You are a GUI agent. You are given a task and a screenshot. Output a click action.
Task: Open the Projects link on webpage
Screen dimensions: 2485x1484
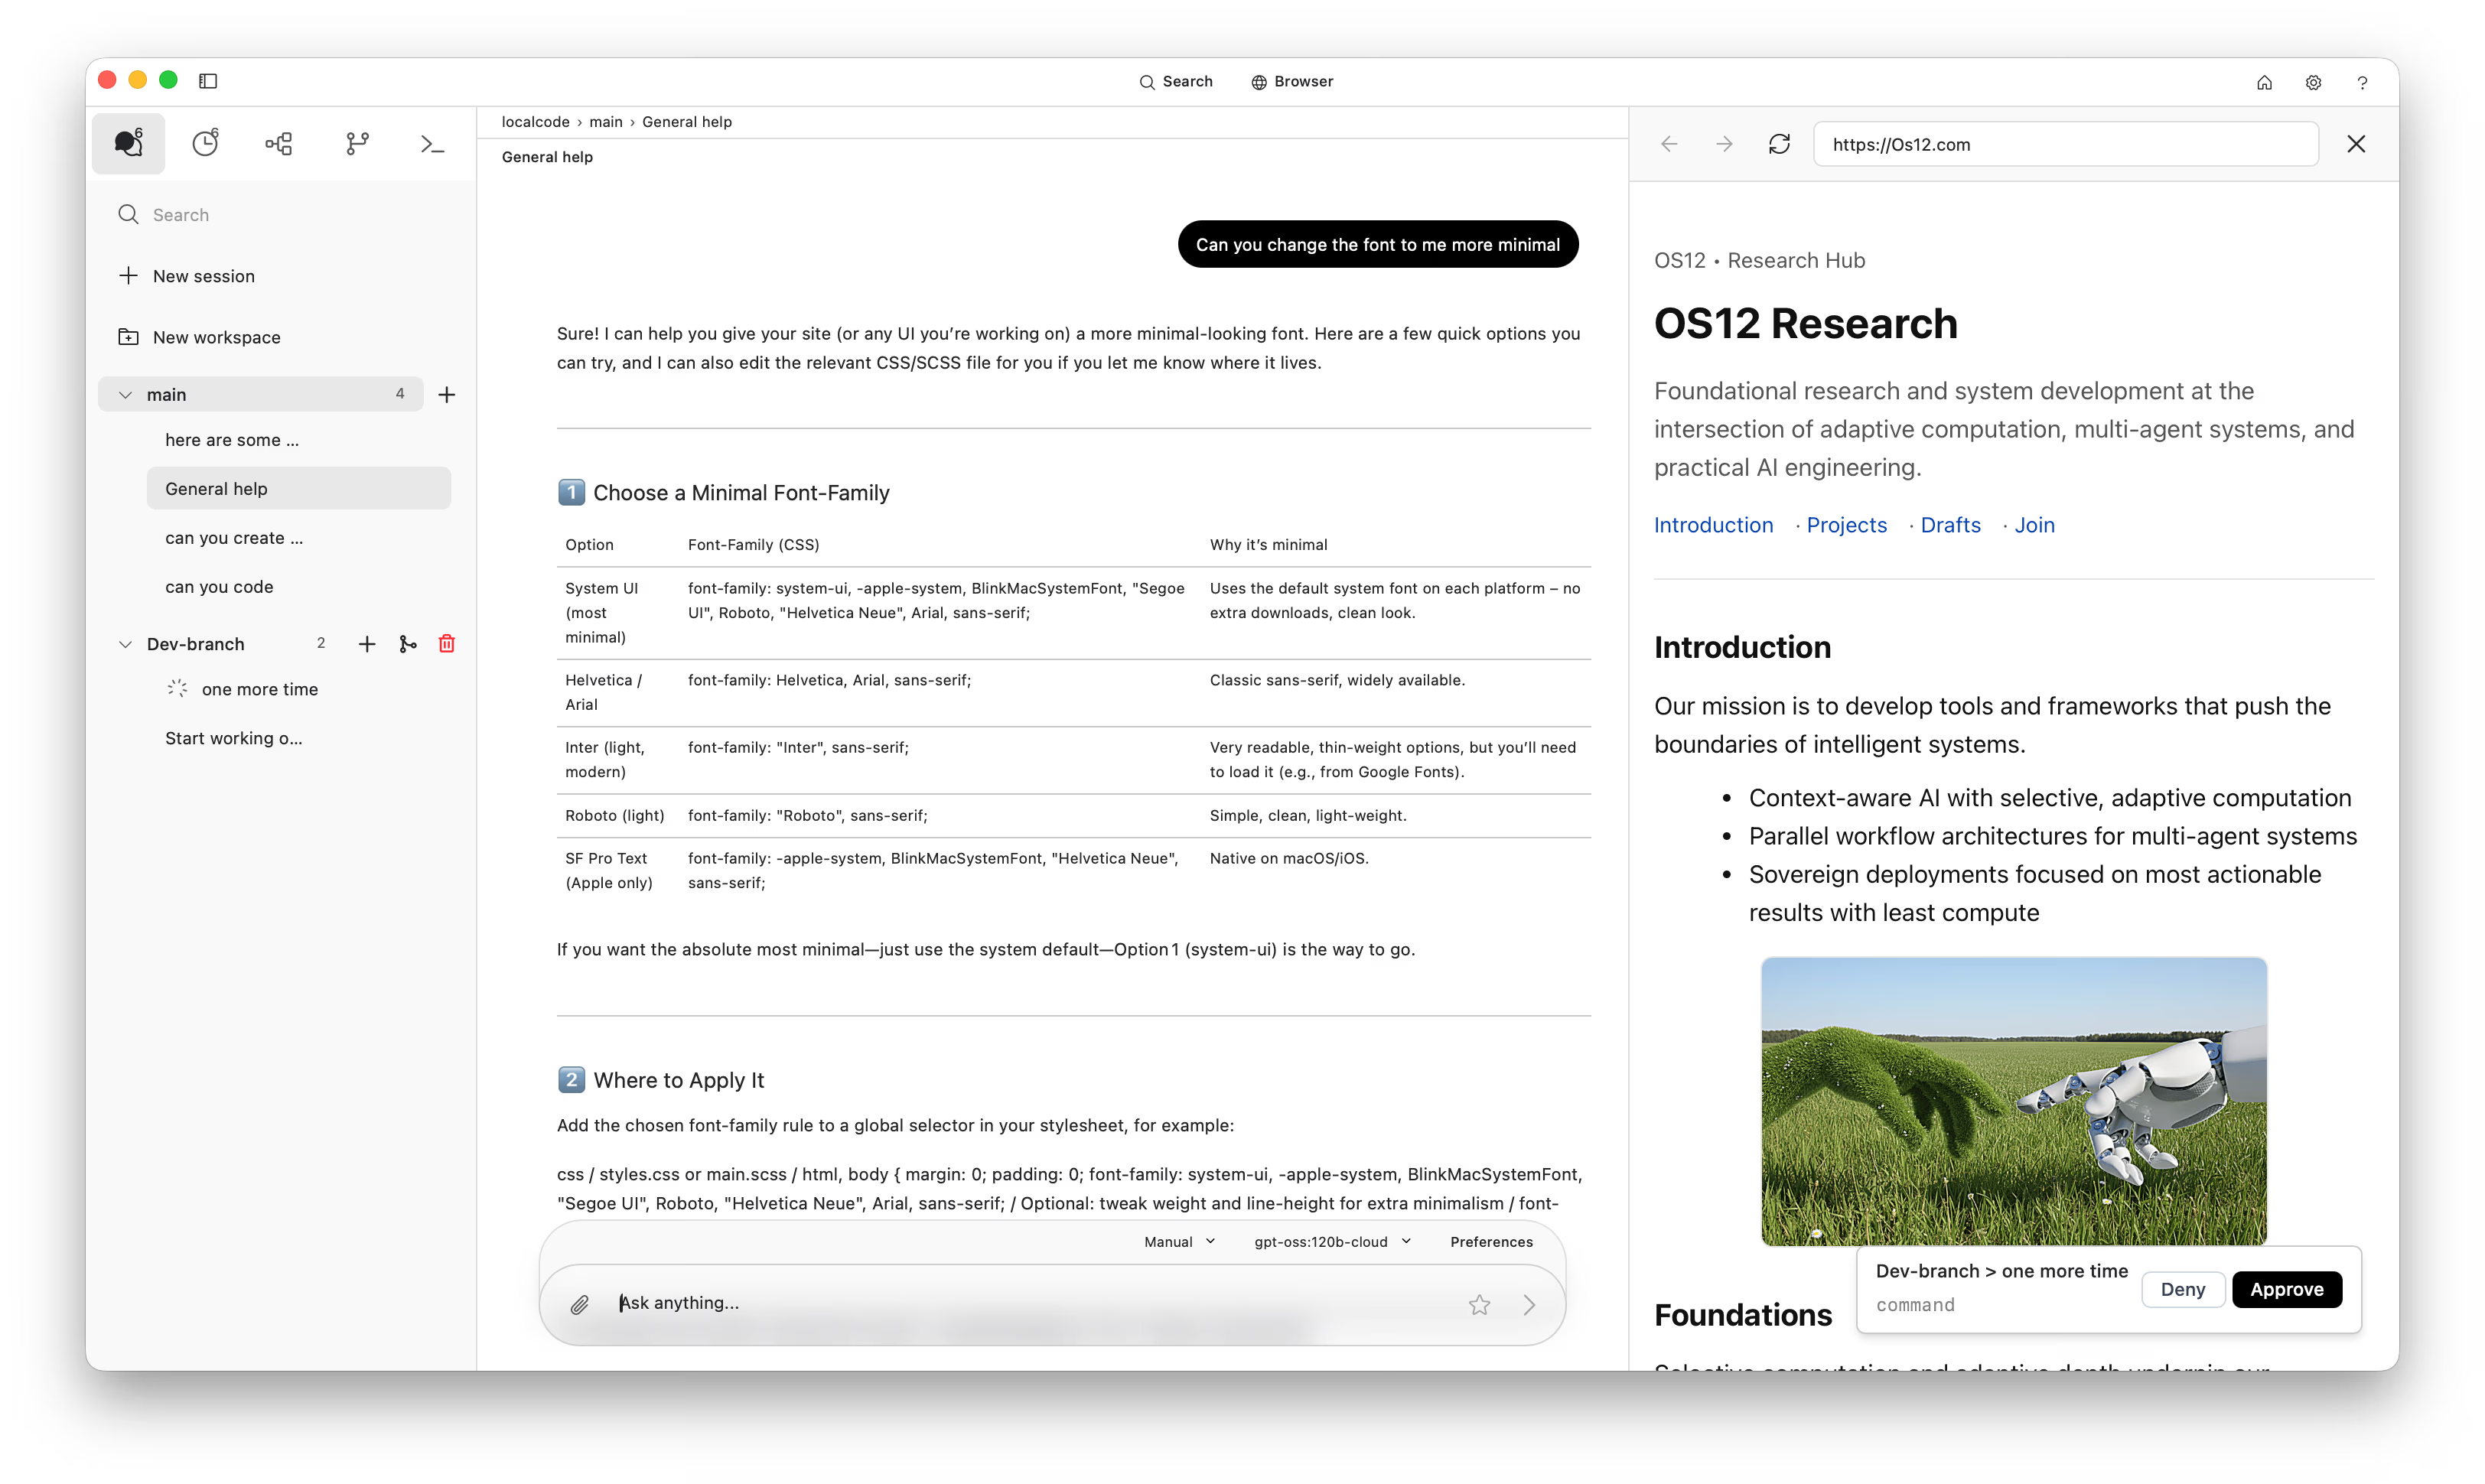1846,525
